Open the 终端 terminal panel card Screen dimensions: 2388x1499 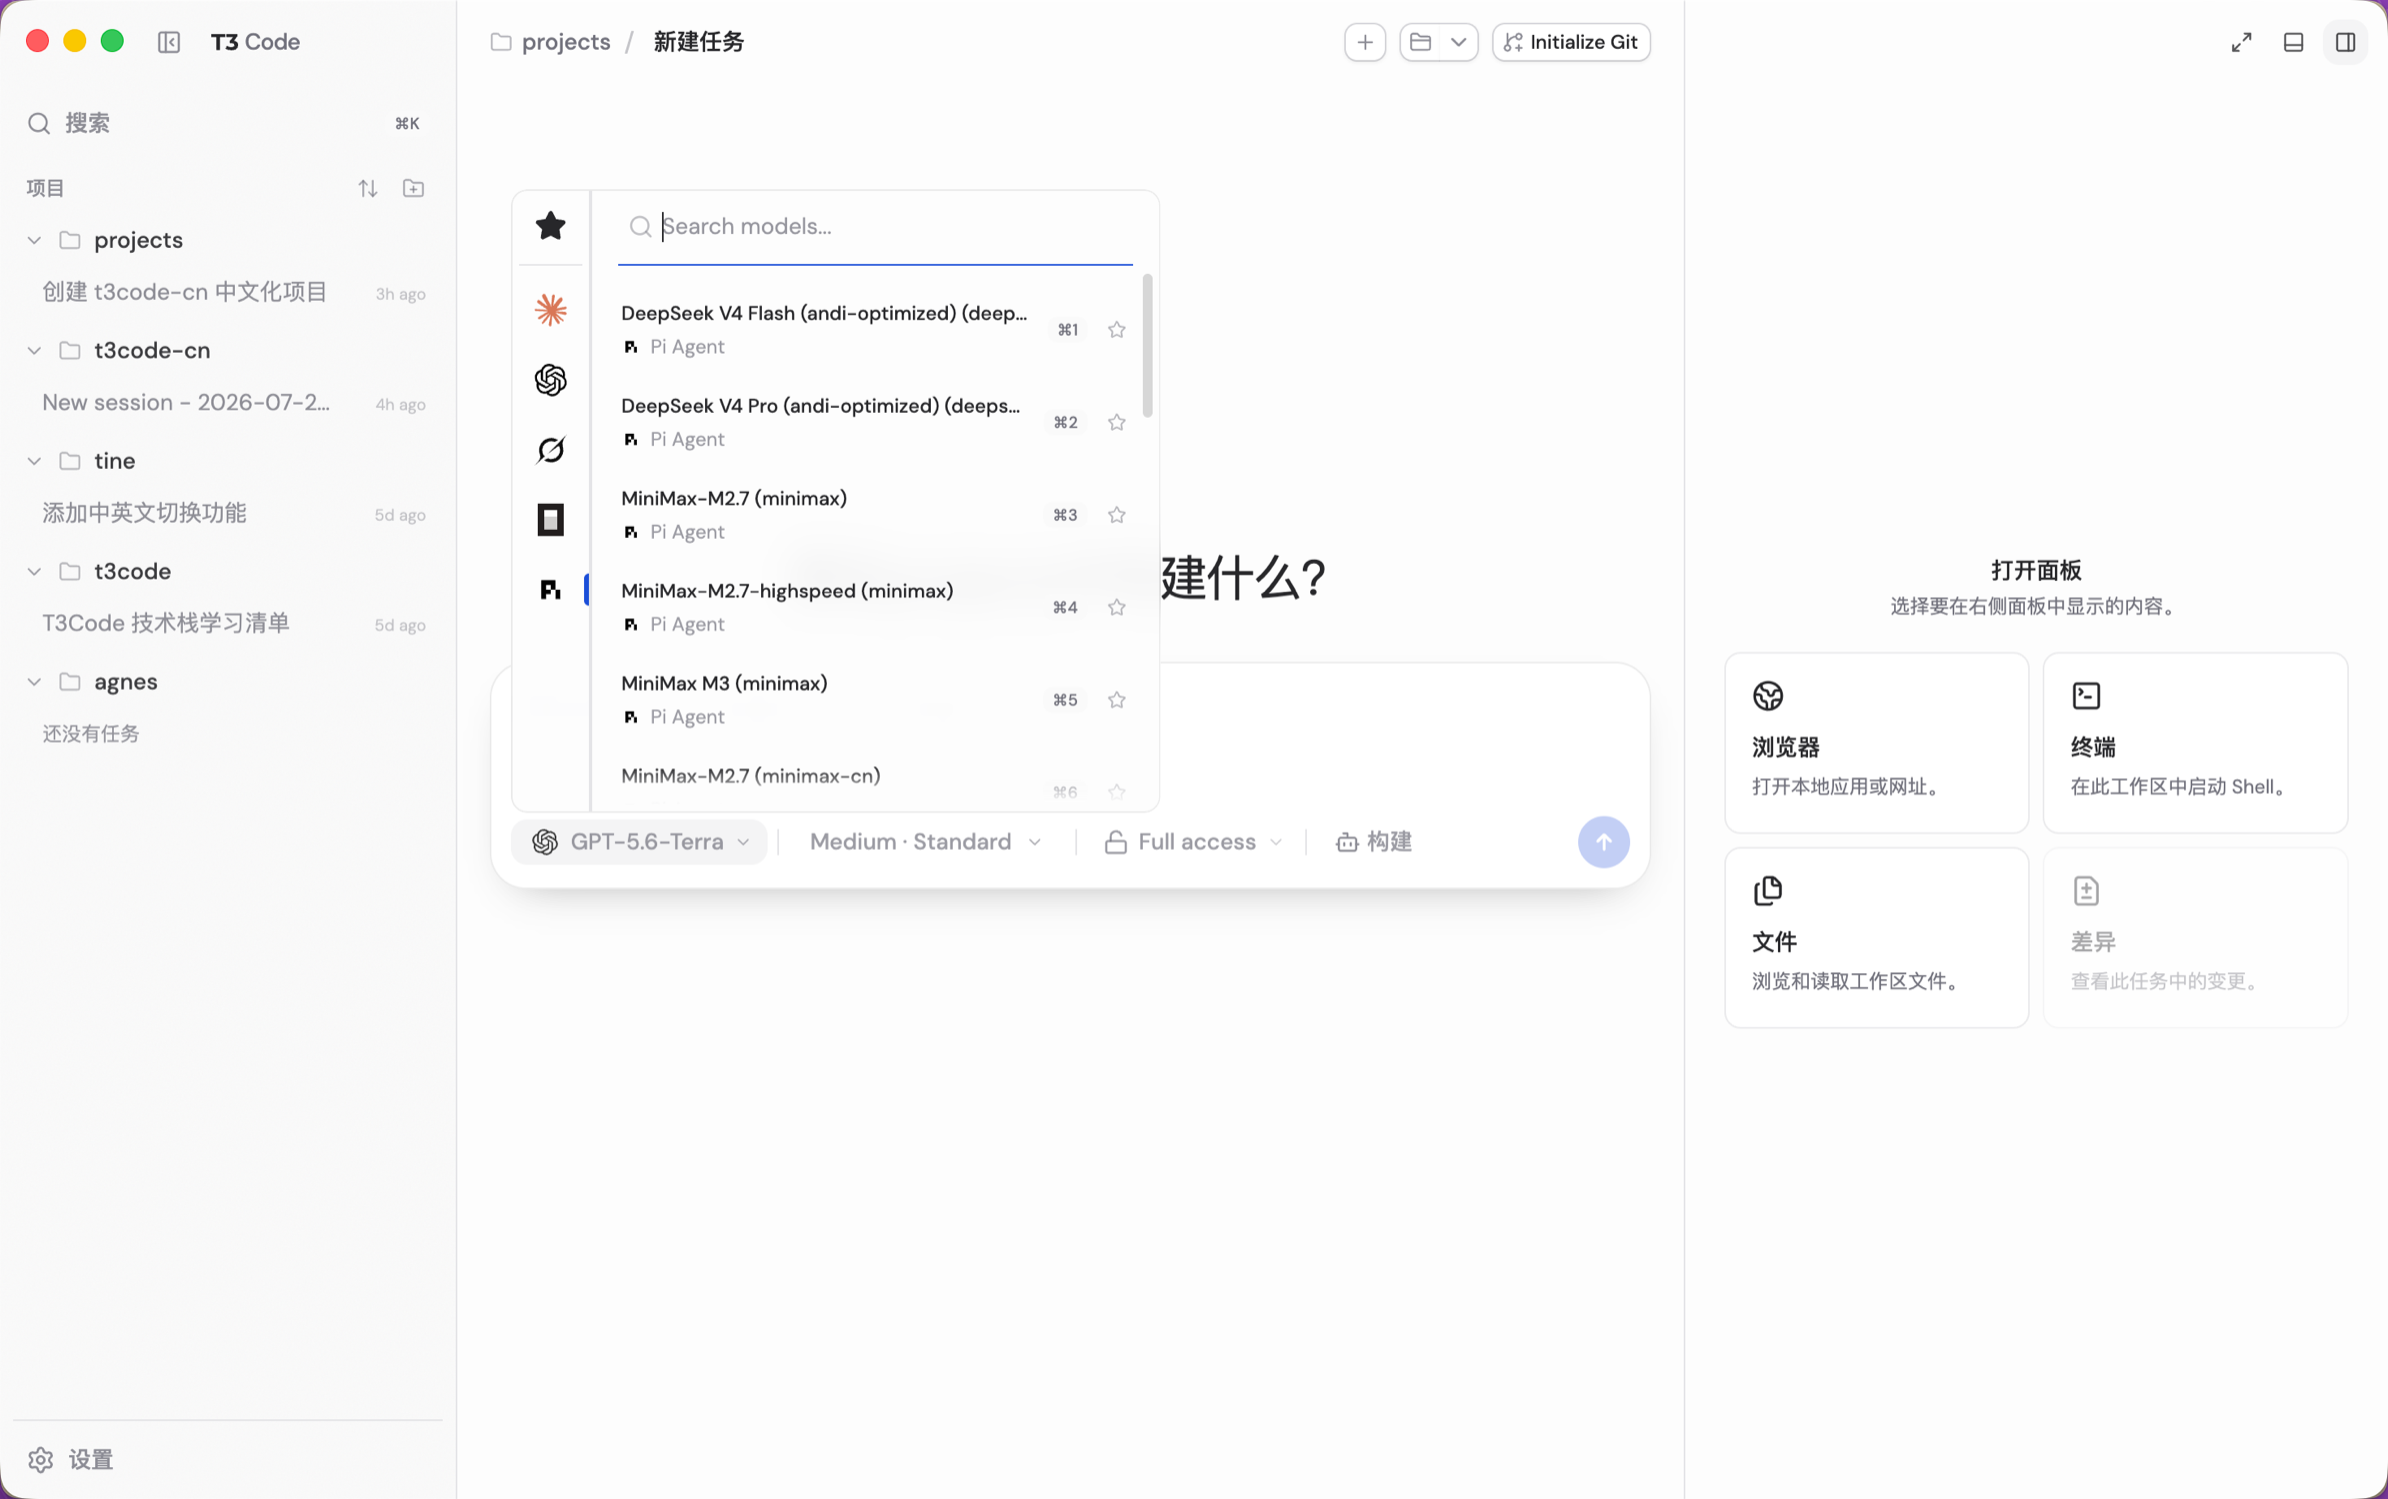point(2195,743)
